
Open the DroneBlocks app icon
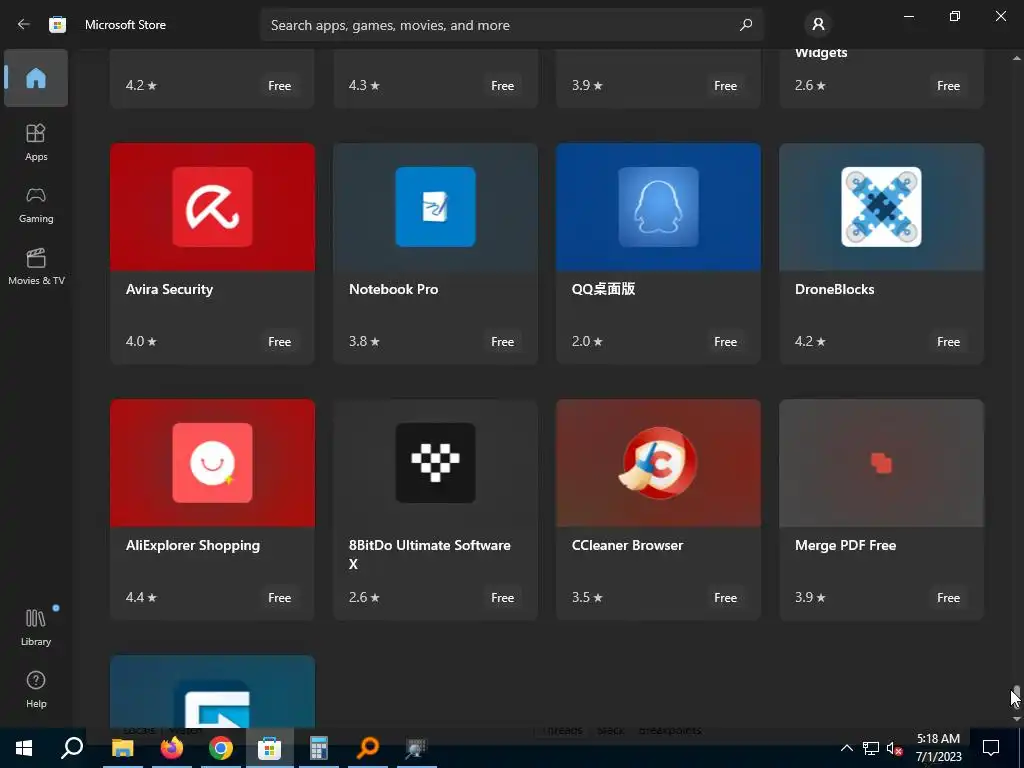(881, 206)
